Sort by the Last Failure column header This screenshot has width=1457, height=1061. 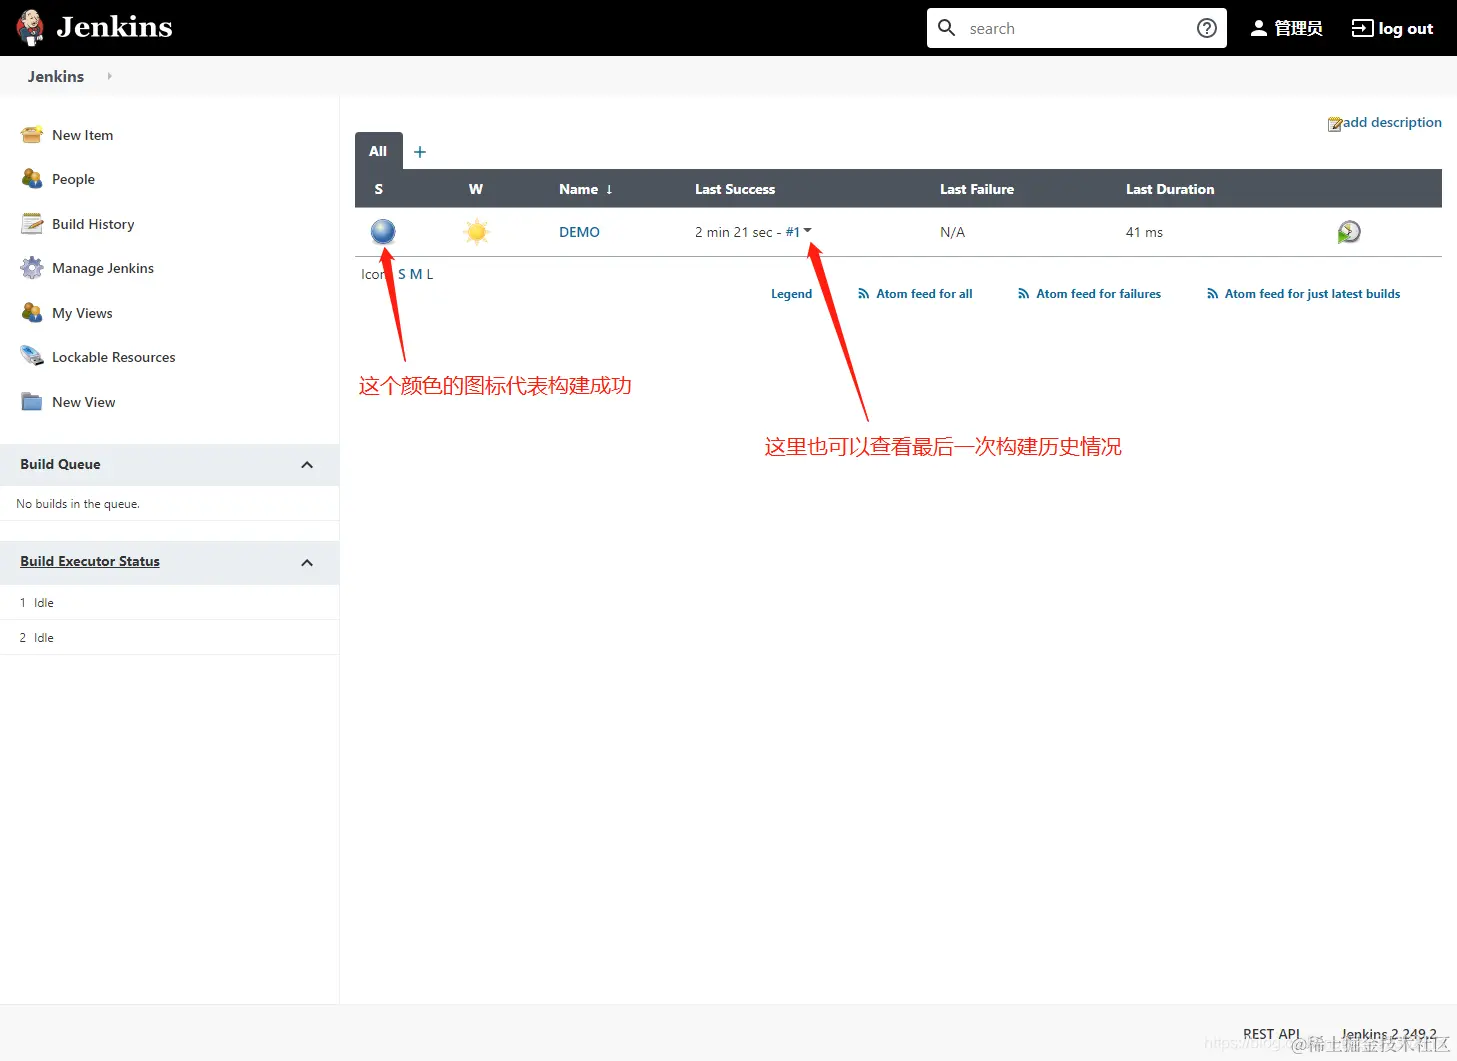tap(977, 189)
